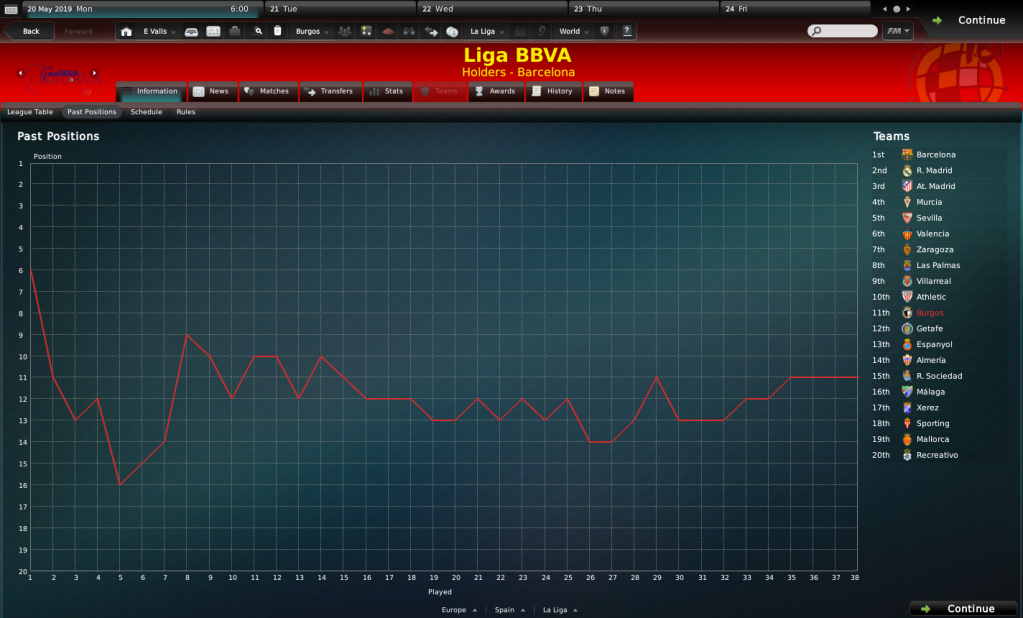Click Recreativo in Teams list
1023x618 pixels.
pyautogui.click(x=937, y=455)
